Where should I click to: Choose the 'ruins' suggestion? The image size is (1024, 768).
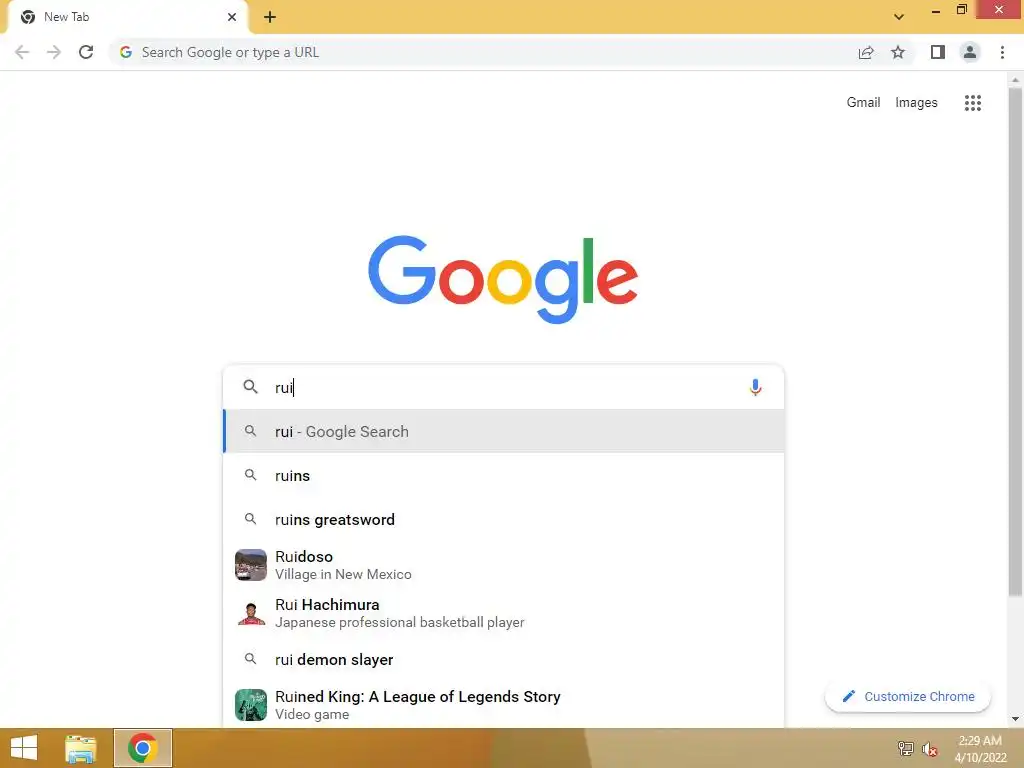coord(503,475)
